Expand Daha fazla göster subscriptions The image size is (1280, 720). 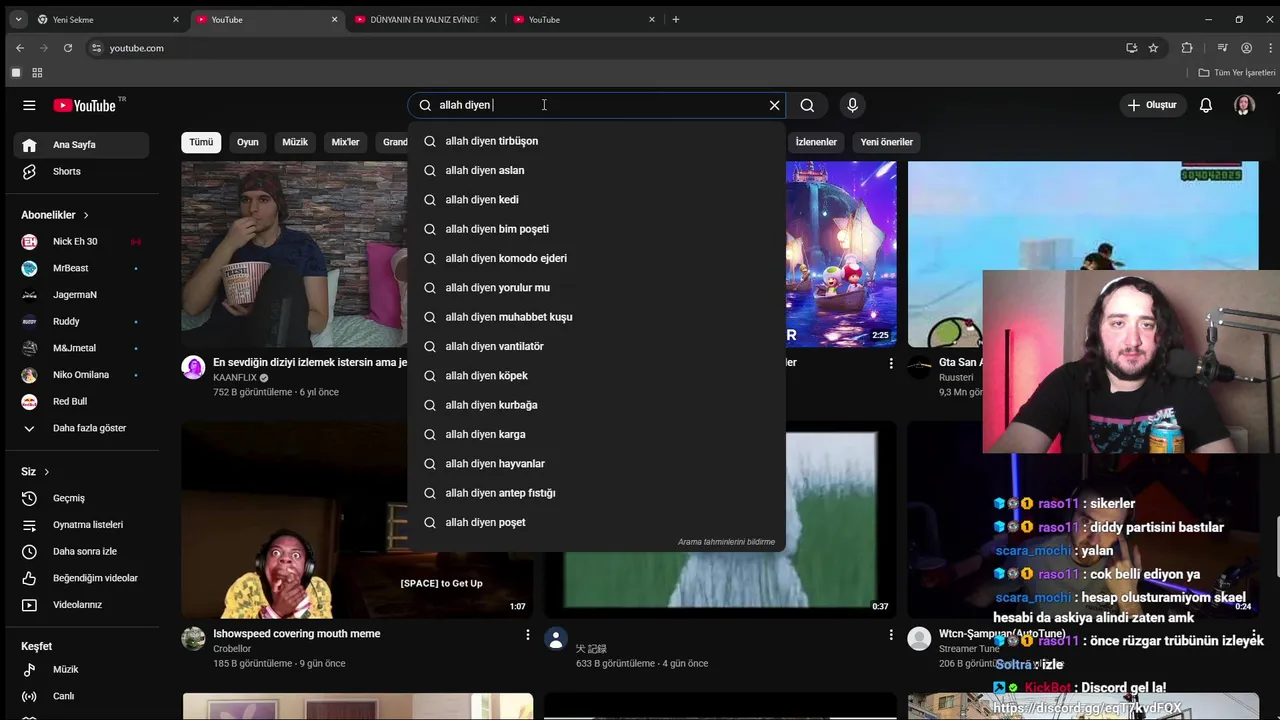81,428
